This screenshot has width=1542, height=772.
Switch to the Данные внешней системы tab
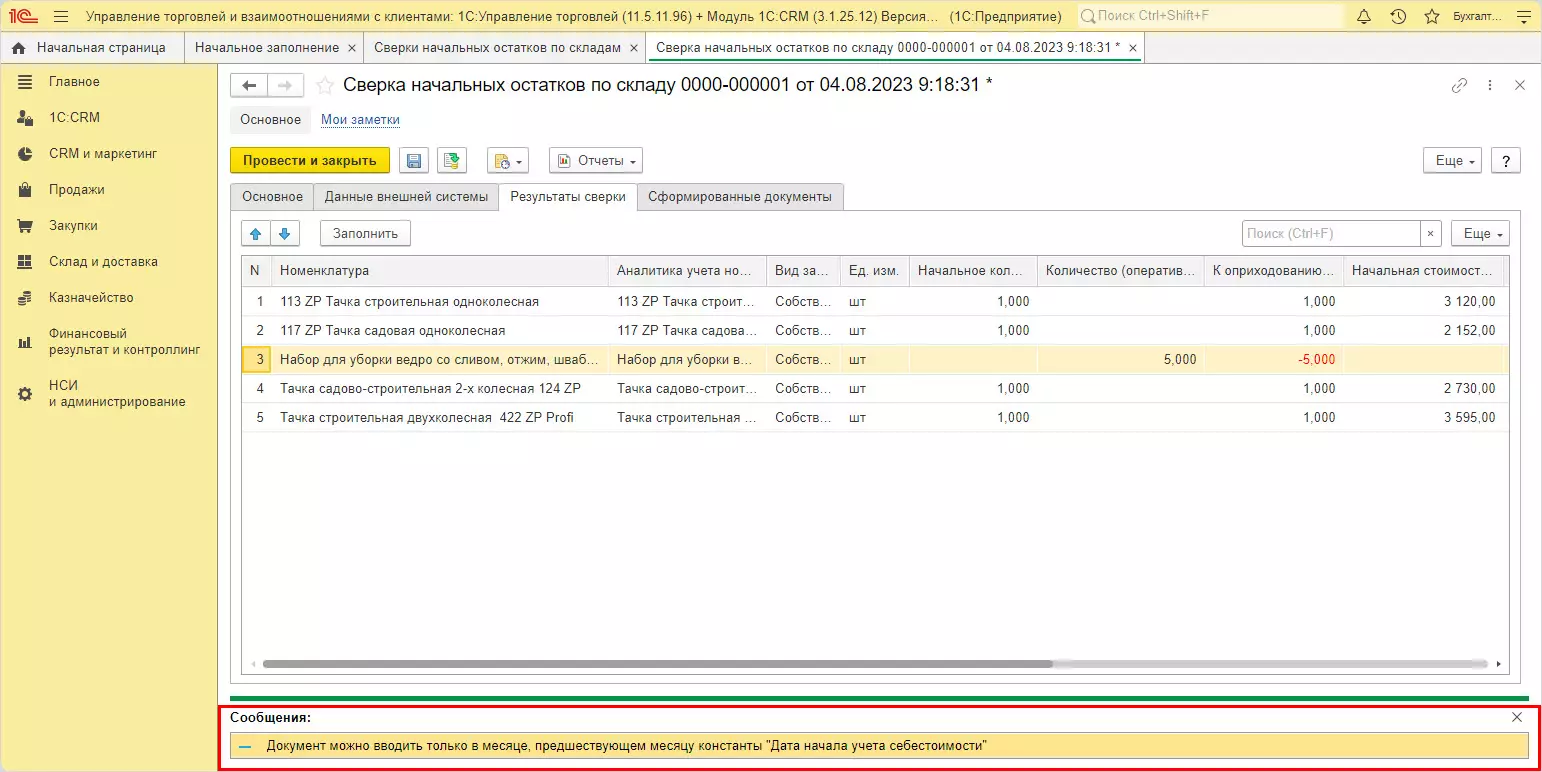click(406, 197)
